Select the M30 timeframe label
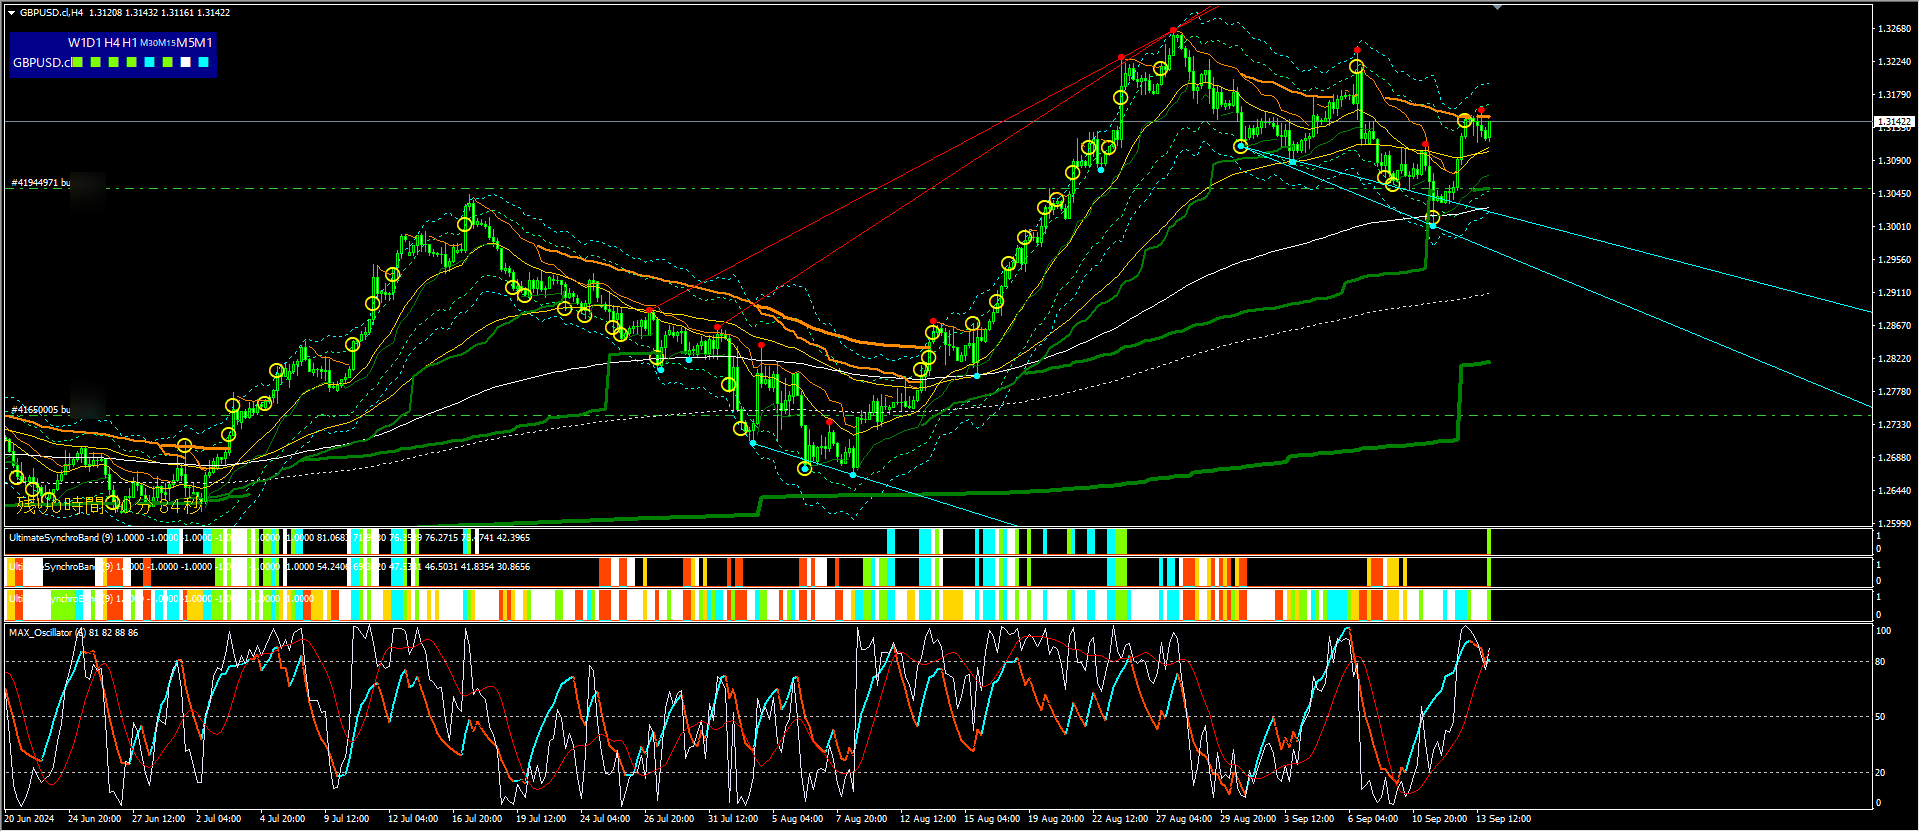The image size is (1920, 832). point(149,43)
